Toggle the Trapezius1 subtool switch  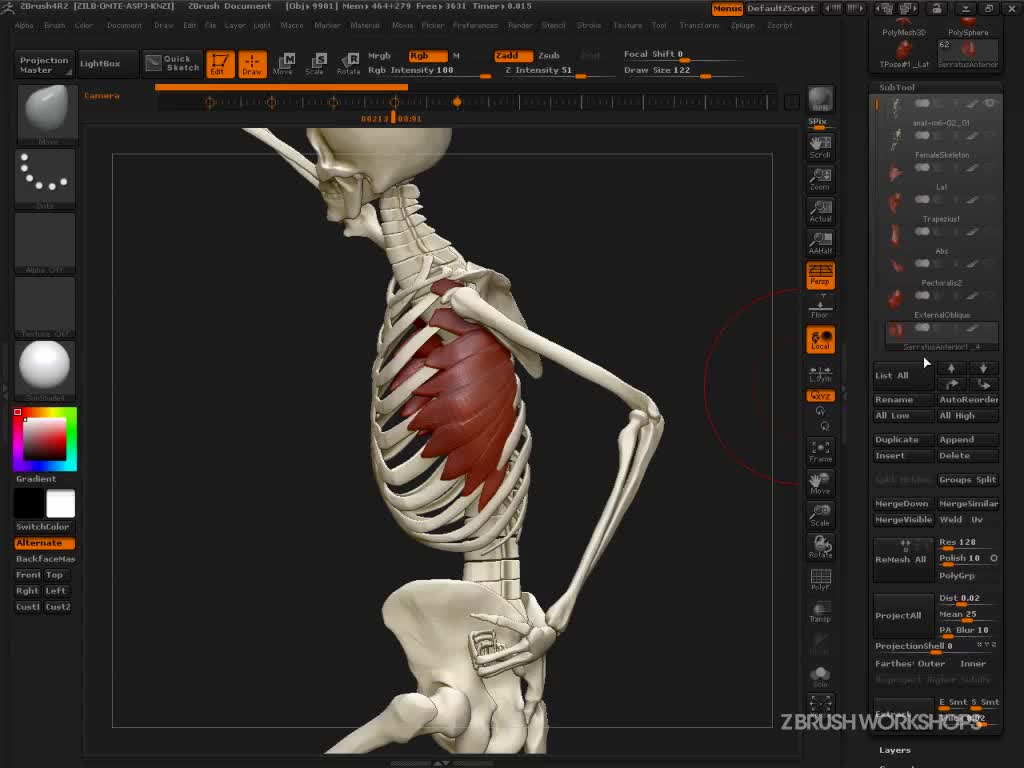(922, 200)
